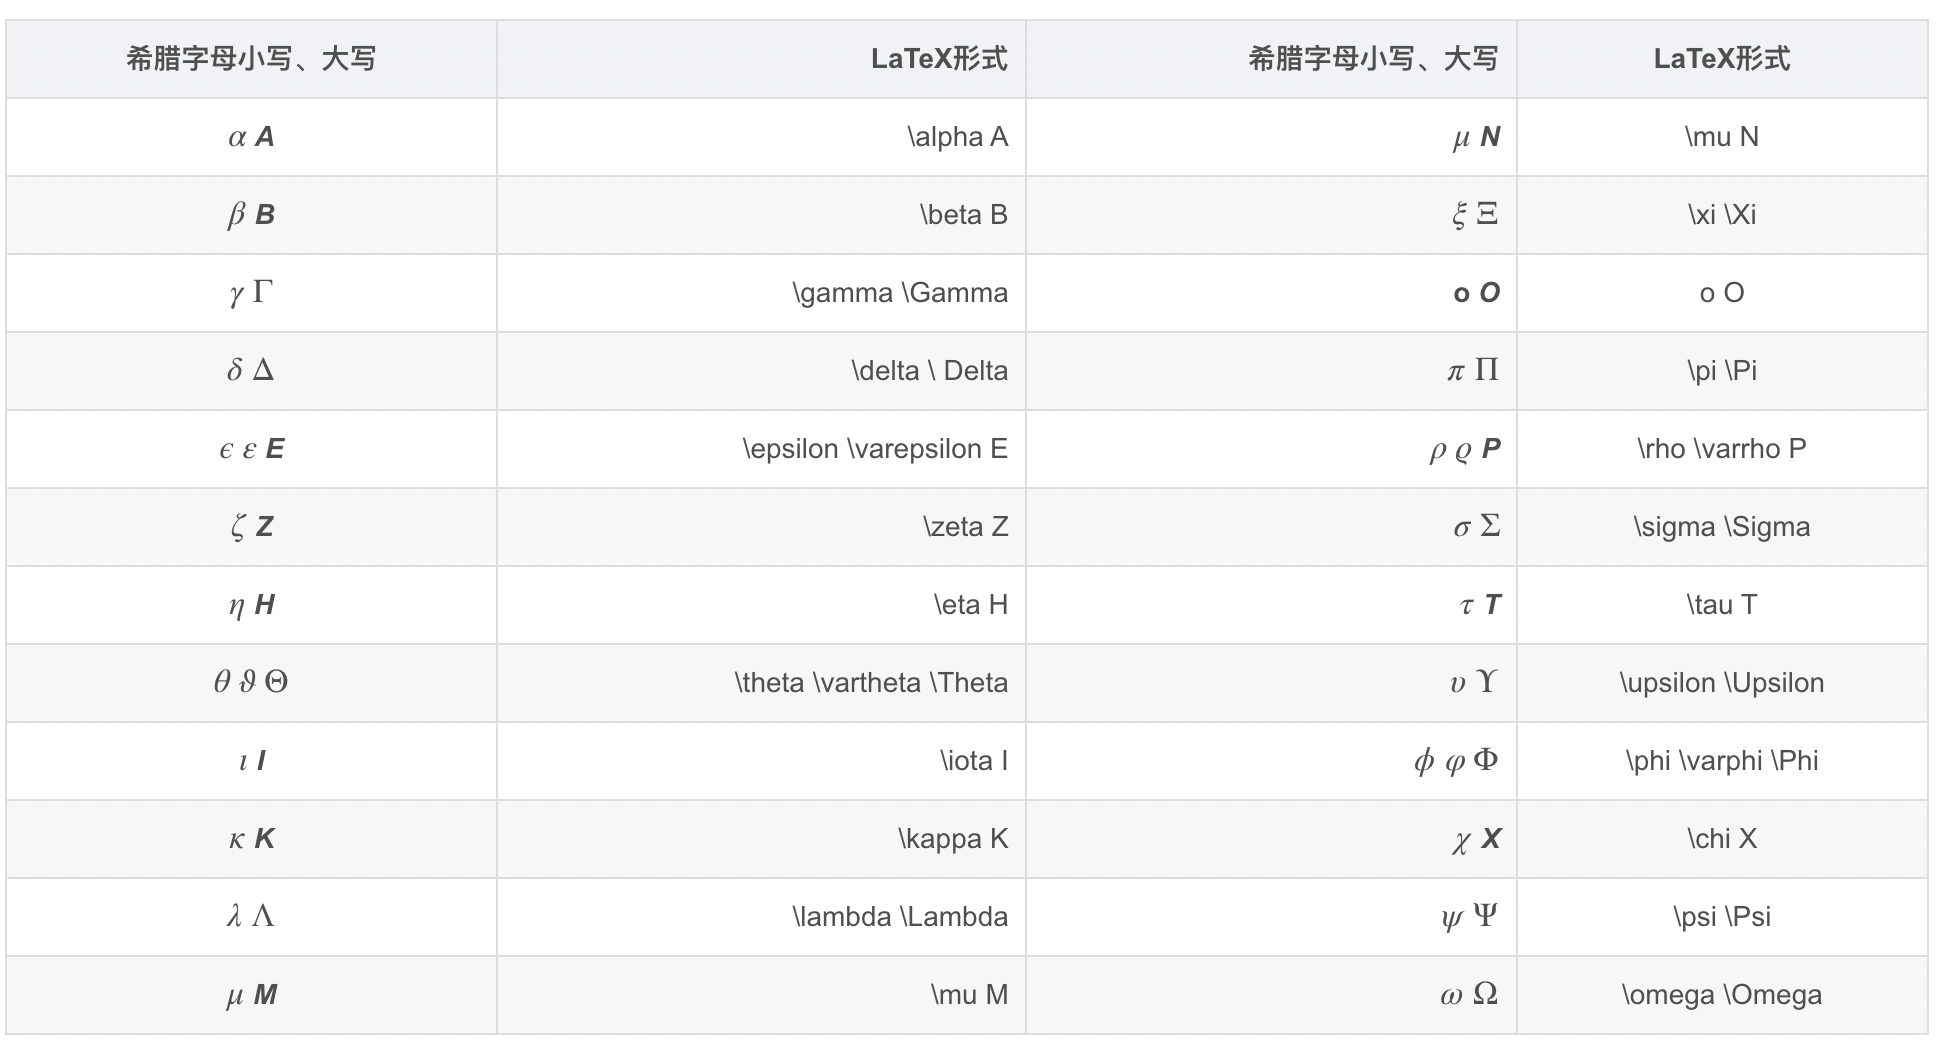Select the \xi \Xi LaTeX cell
The width and height of the screenshot is (1938, 1044).
click(x=1722, y=215)
